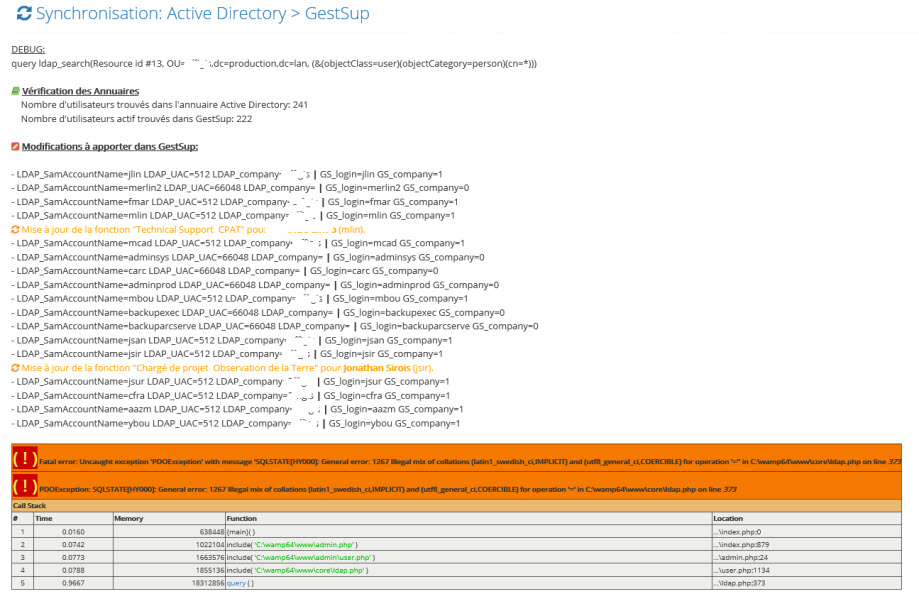Select the {main}( ) function cell
The image size is (919, 601).
coord(469,532)
